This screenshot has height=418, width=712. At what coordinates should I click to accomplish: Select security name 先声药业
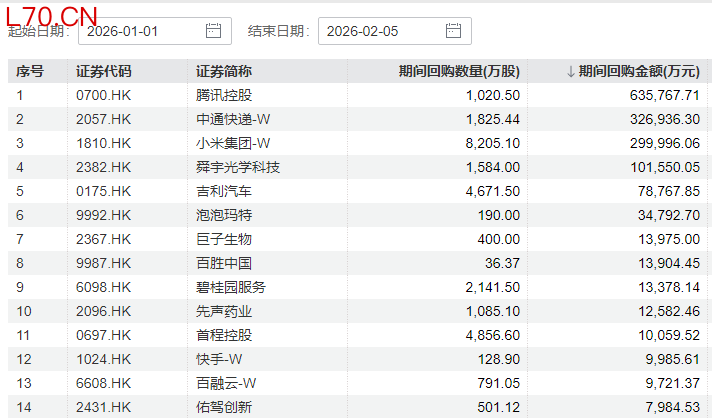[224, 311]
